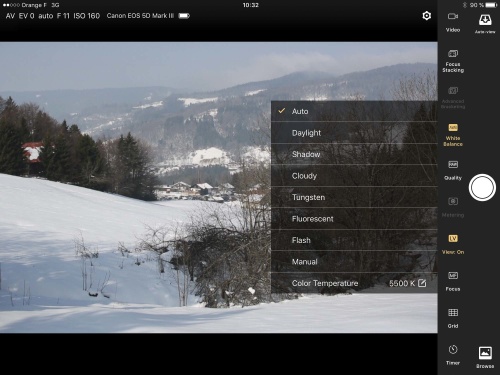The image size is (500, 375).
Task: Open Browse photo gallery
Action: [485, 357]
